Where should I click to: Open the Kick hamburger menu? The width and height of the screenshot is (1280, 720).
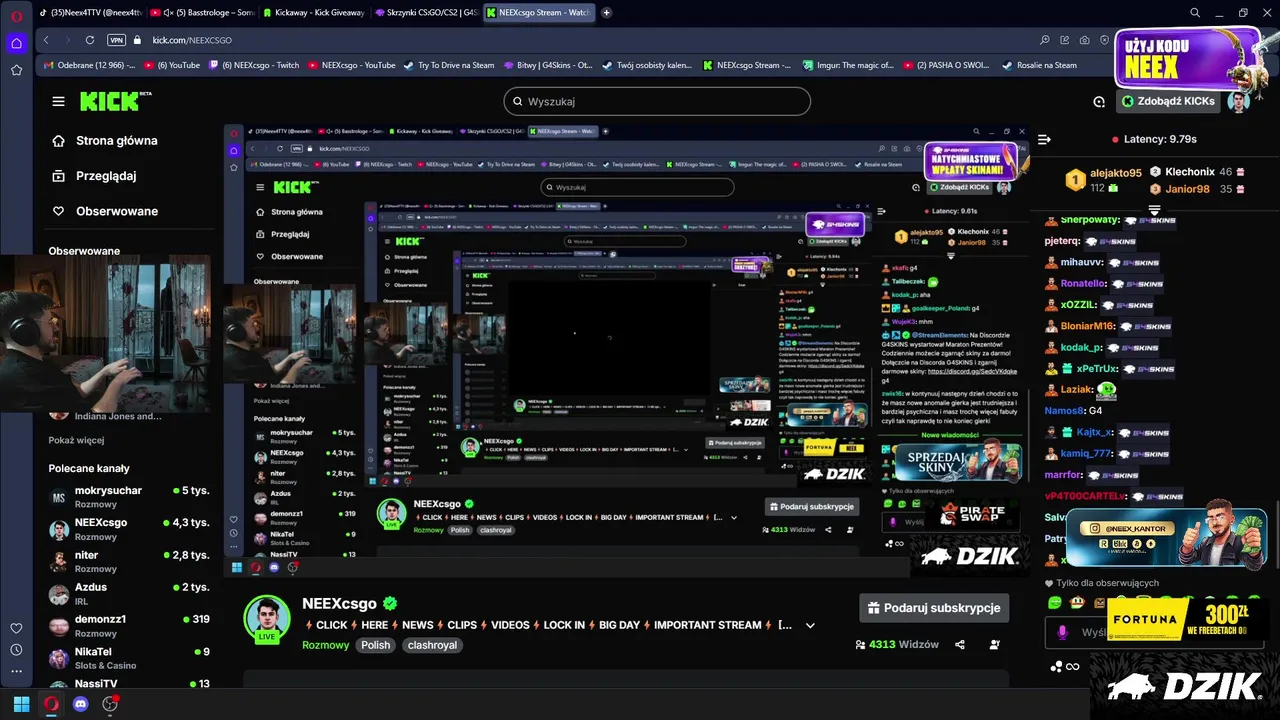pos(58,101)
